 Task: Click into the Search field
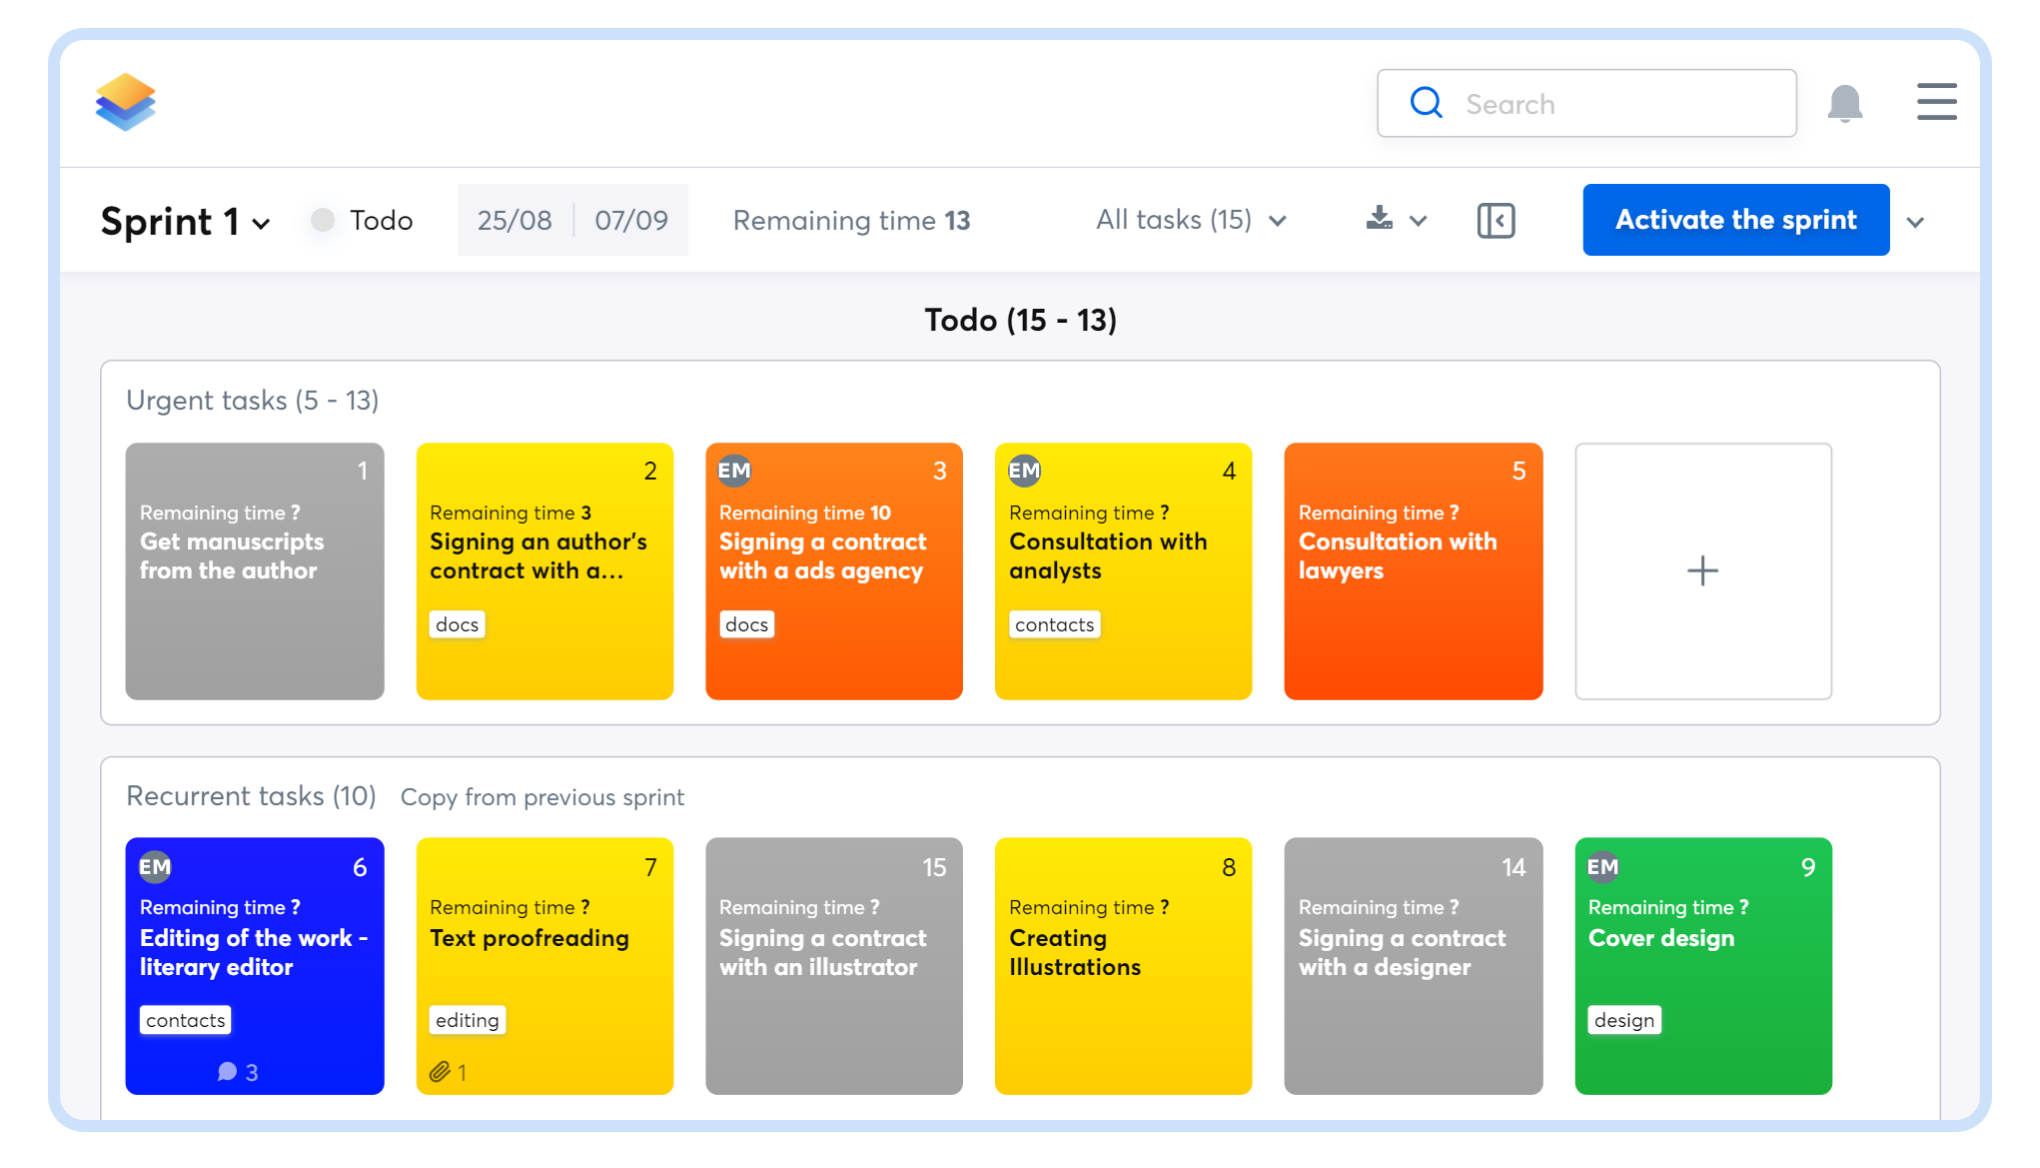[x=1587, y=103]
